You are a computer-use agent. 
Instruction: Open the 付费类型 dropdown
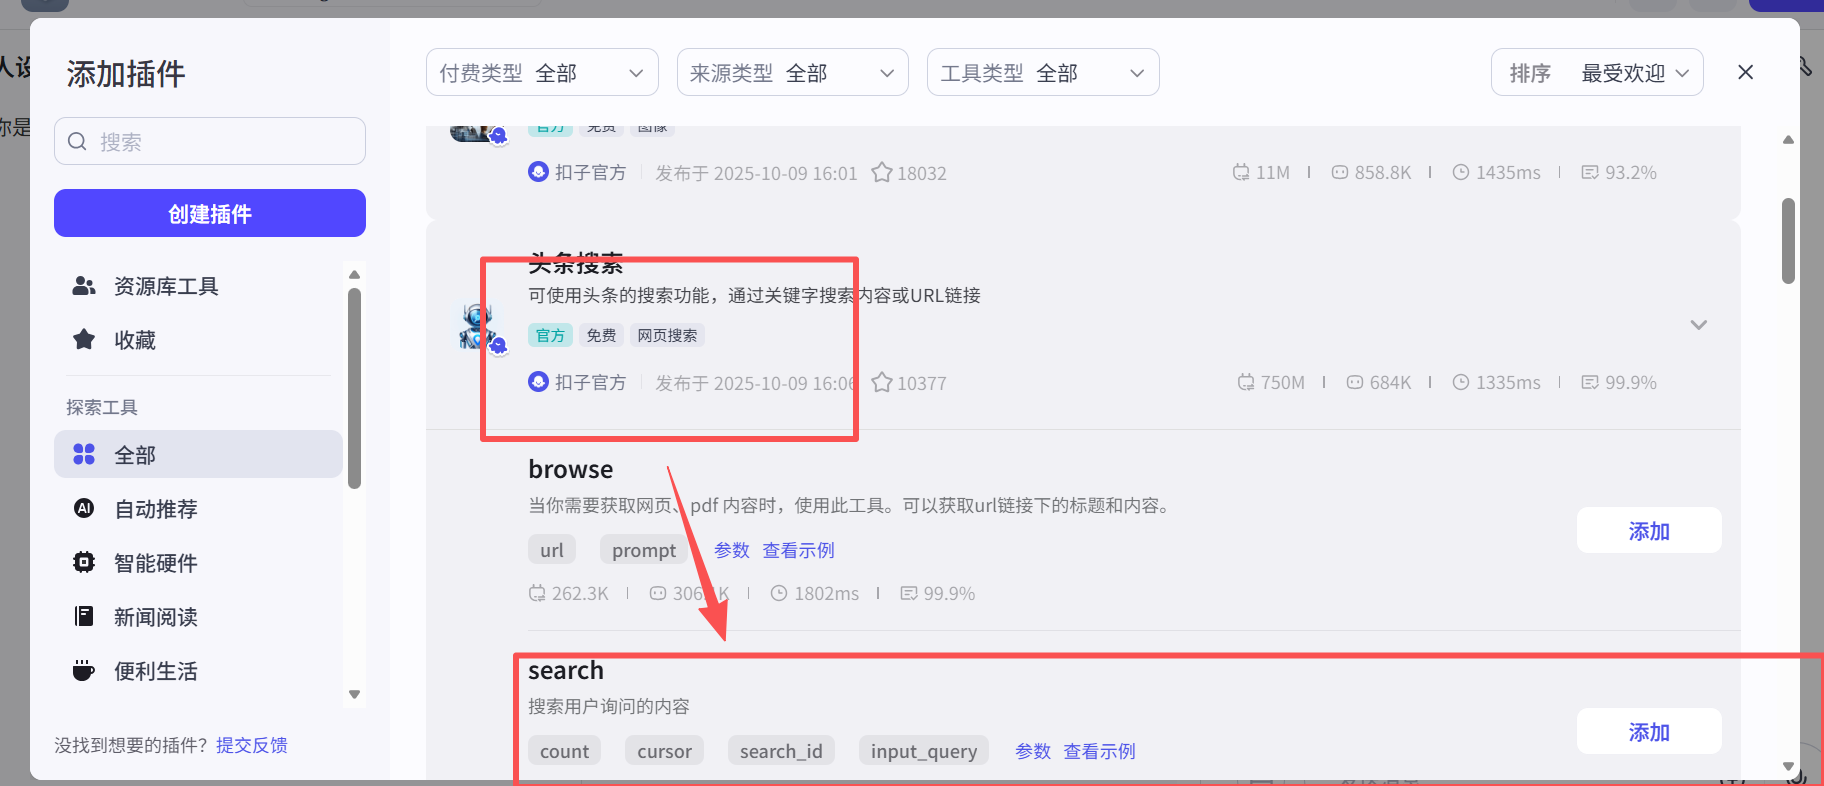point(542,72)
